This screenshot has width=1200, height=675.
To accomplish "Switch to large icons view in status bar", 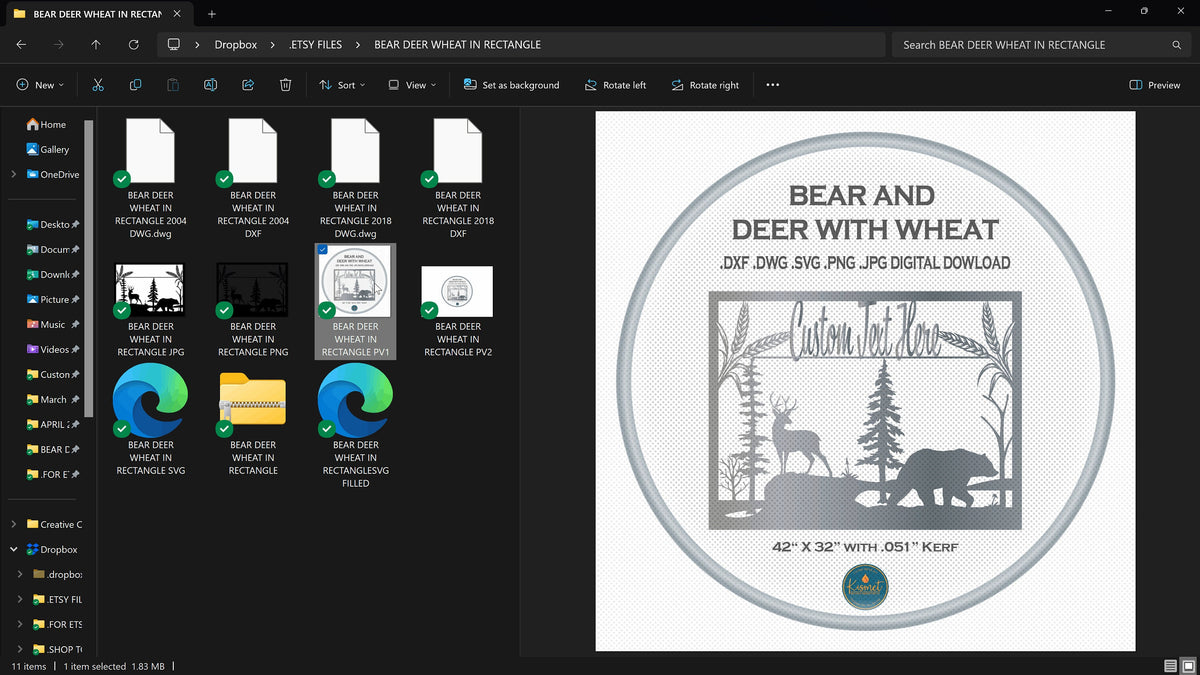I will click(x=1187, y=666).
